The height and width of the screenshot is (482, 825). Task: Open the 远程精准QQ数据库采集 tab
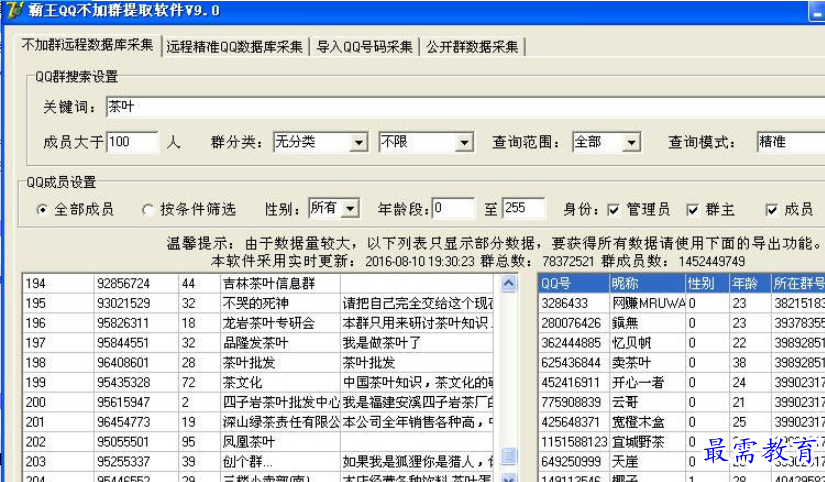tap(235, 47)
